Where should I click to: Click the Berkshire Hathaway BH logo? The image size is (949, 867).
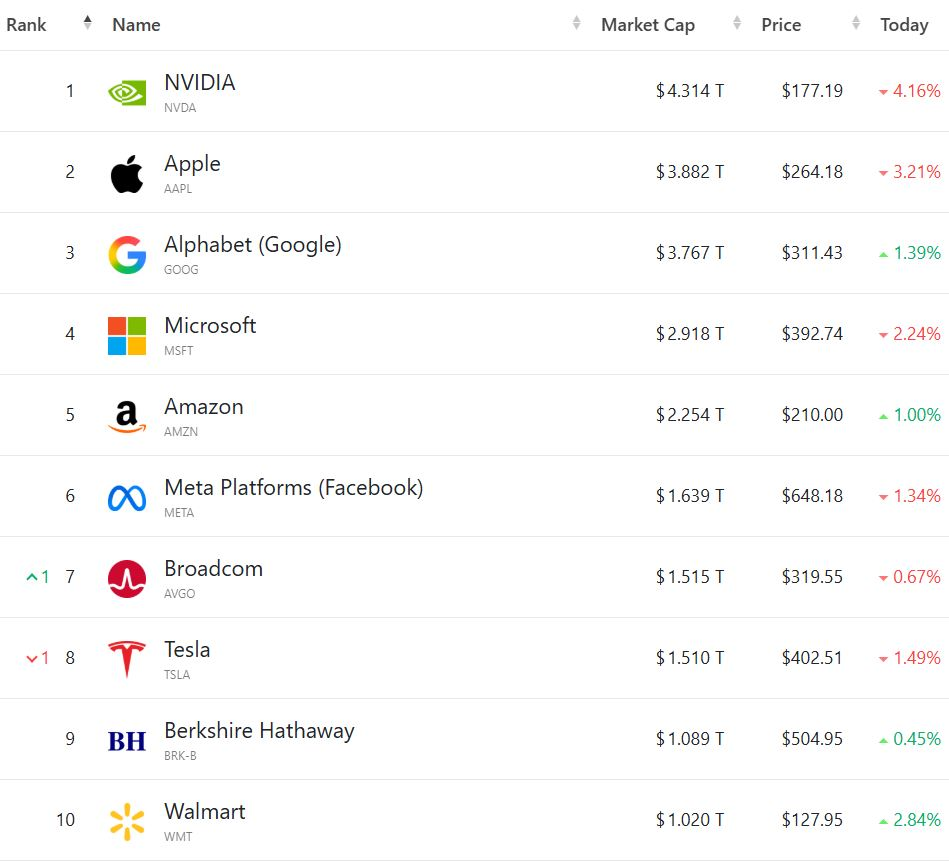[x=127, y=740]
